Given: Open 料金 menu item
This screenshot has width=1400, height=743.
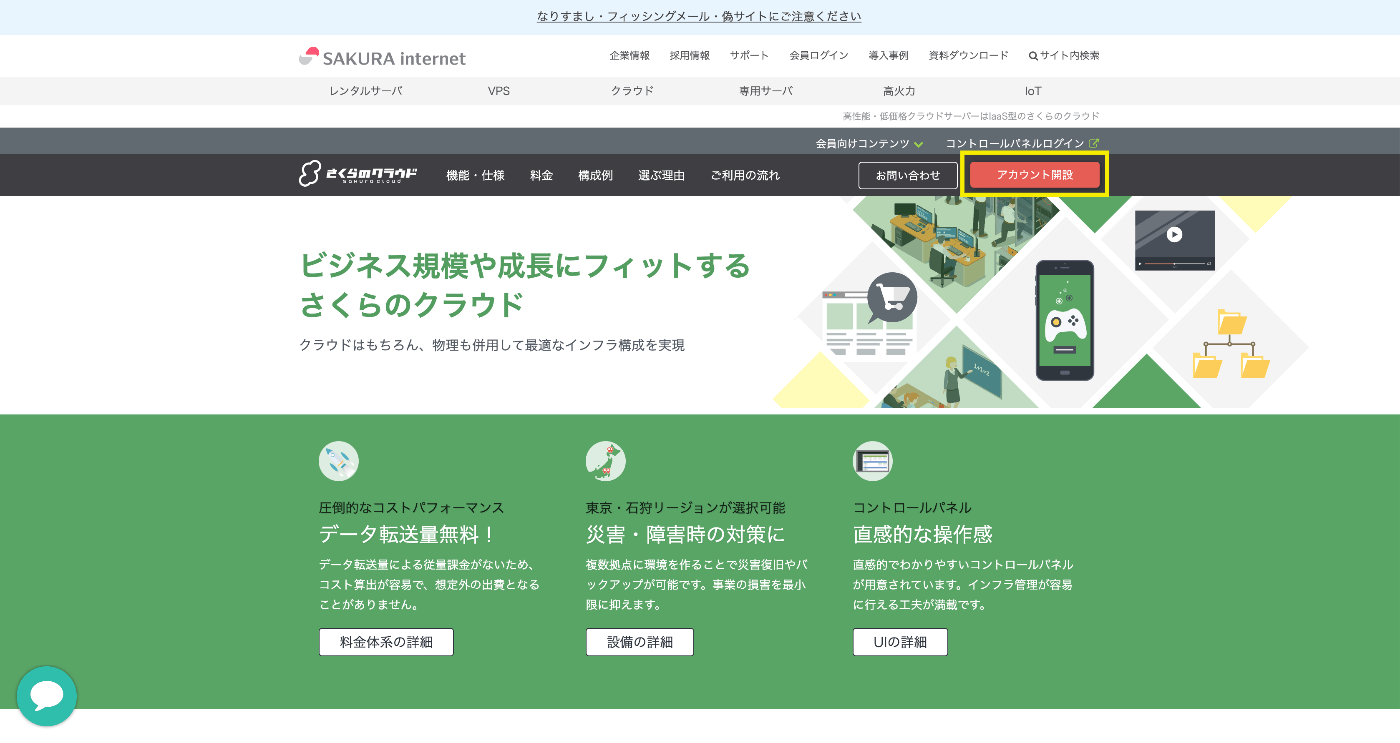Looking at the screenshot, I should pyautogui.click(x=541, y=175).
